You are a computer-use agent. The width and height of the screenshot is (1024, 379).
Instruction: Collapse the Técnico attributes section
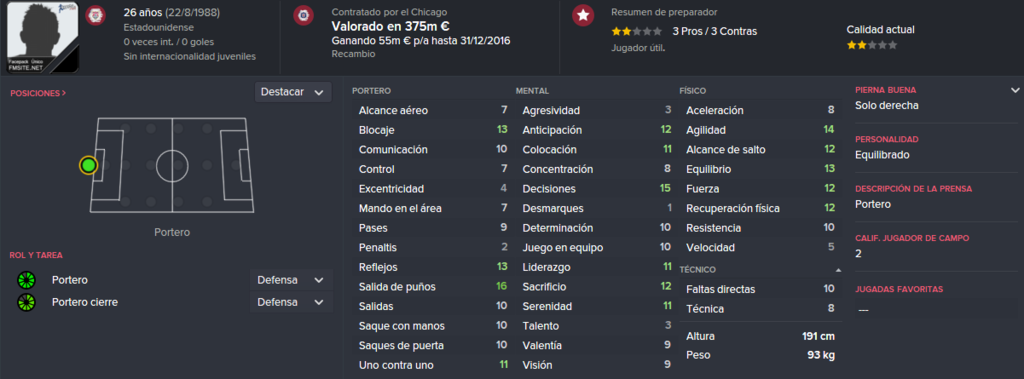[x=838, y=270]
